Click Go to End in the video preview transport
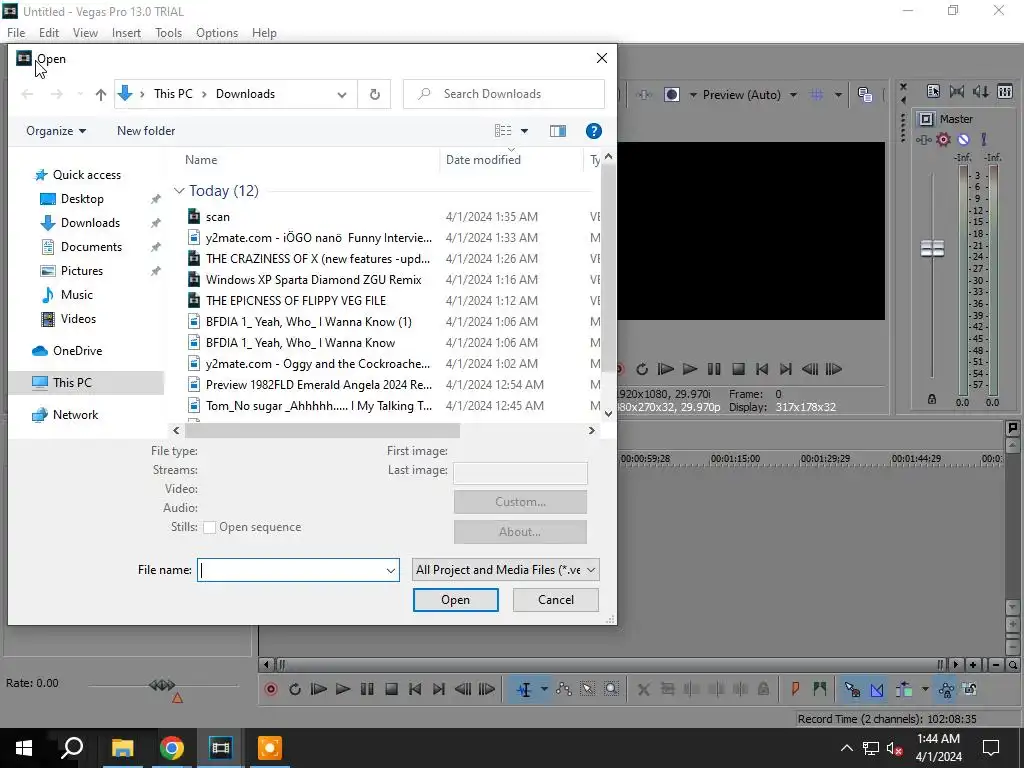Image resolution: width=1024 pixels, height=768 pixels. [786, 369]
